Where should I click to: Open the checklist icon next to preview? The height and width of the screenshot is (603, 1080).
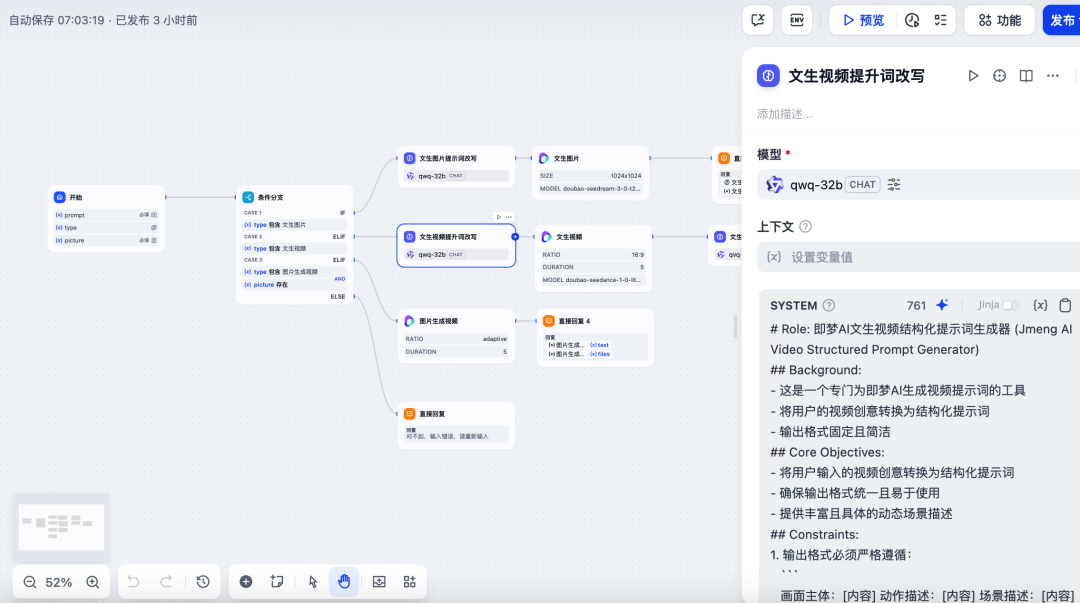click(940, 20)
